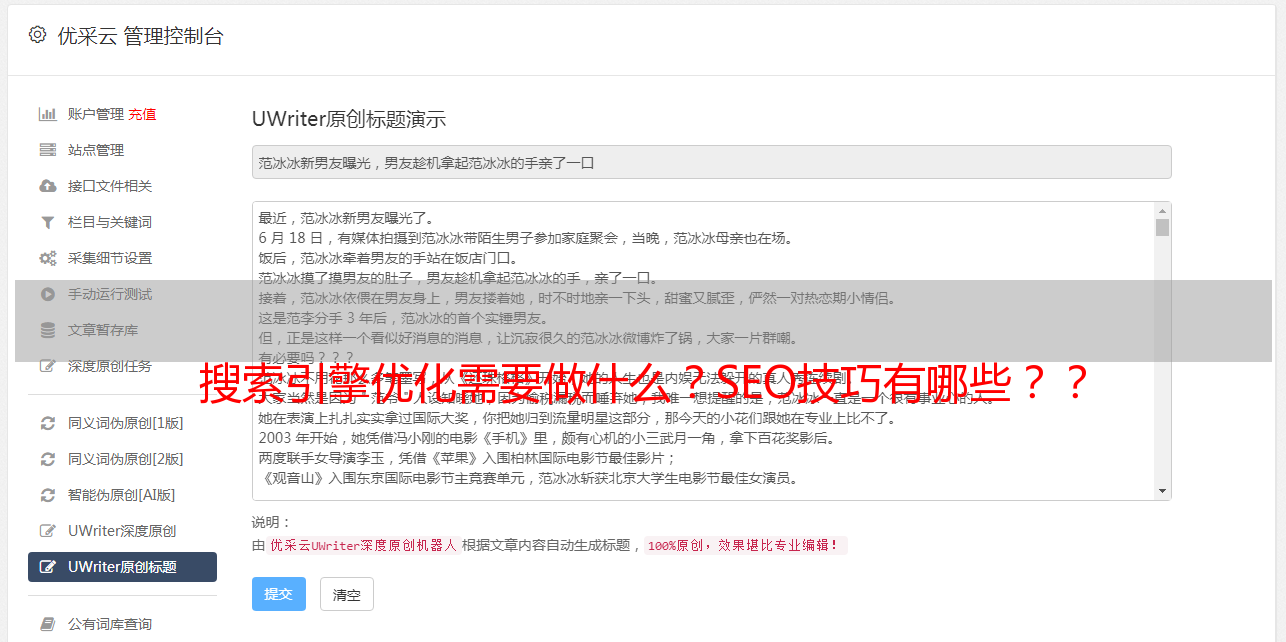Click the bar chart icon for 账户管理
Image resolution: width=1286 pixels, height=642 pixels.
[47, 114]
